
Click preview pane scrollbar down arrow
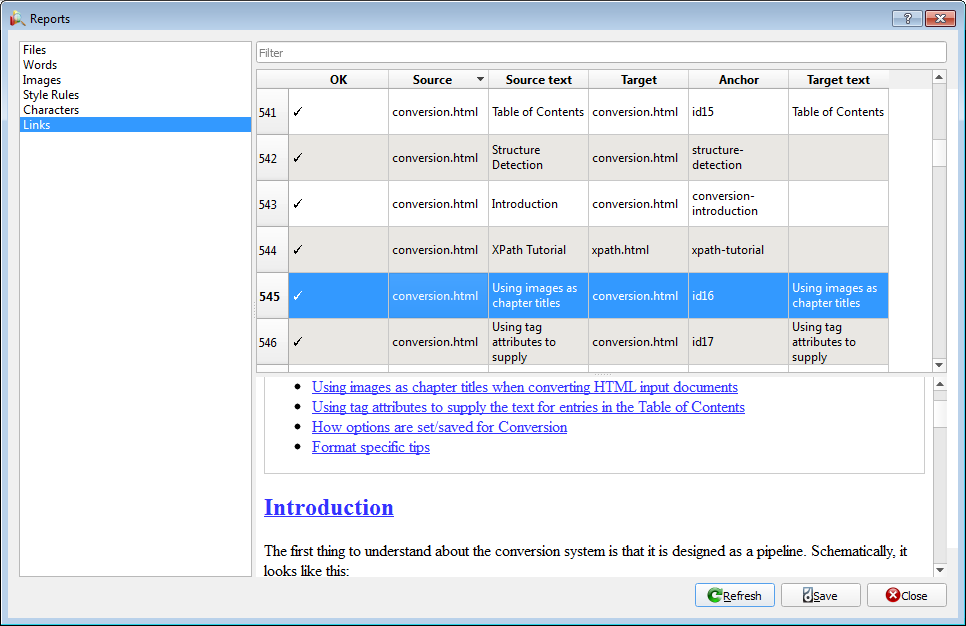(x=940, y=570)
